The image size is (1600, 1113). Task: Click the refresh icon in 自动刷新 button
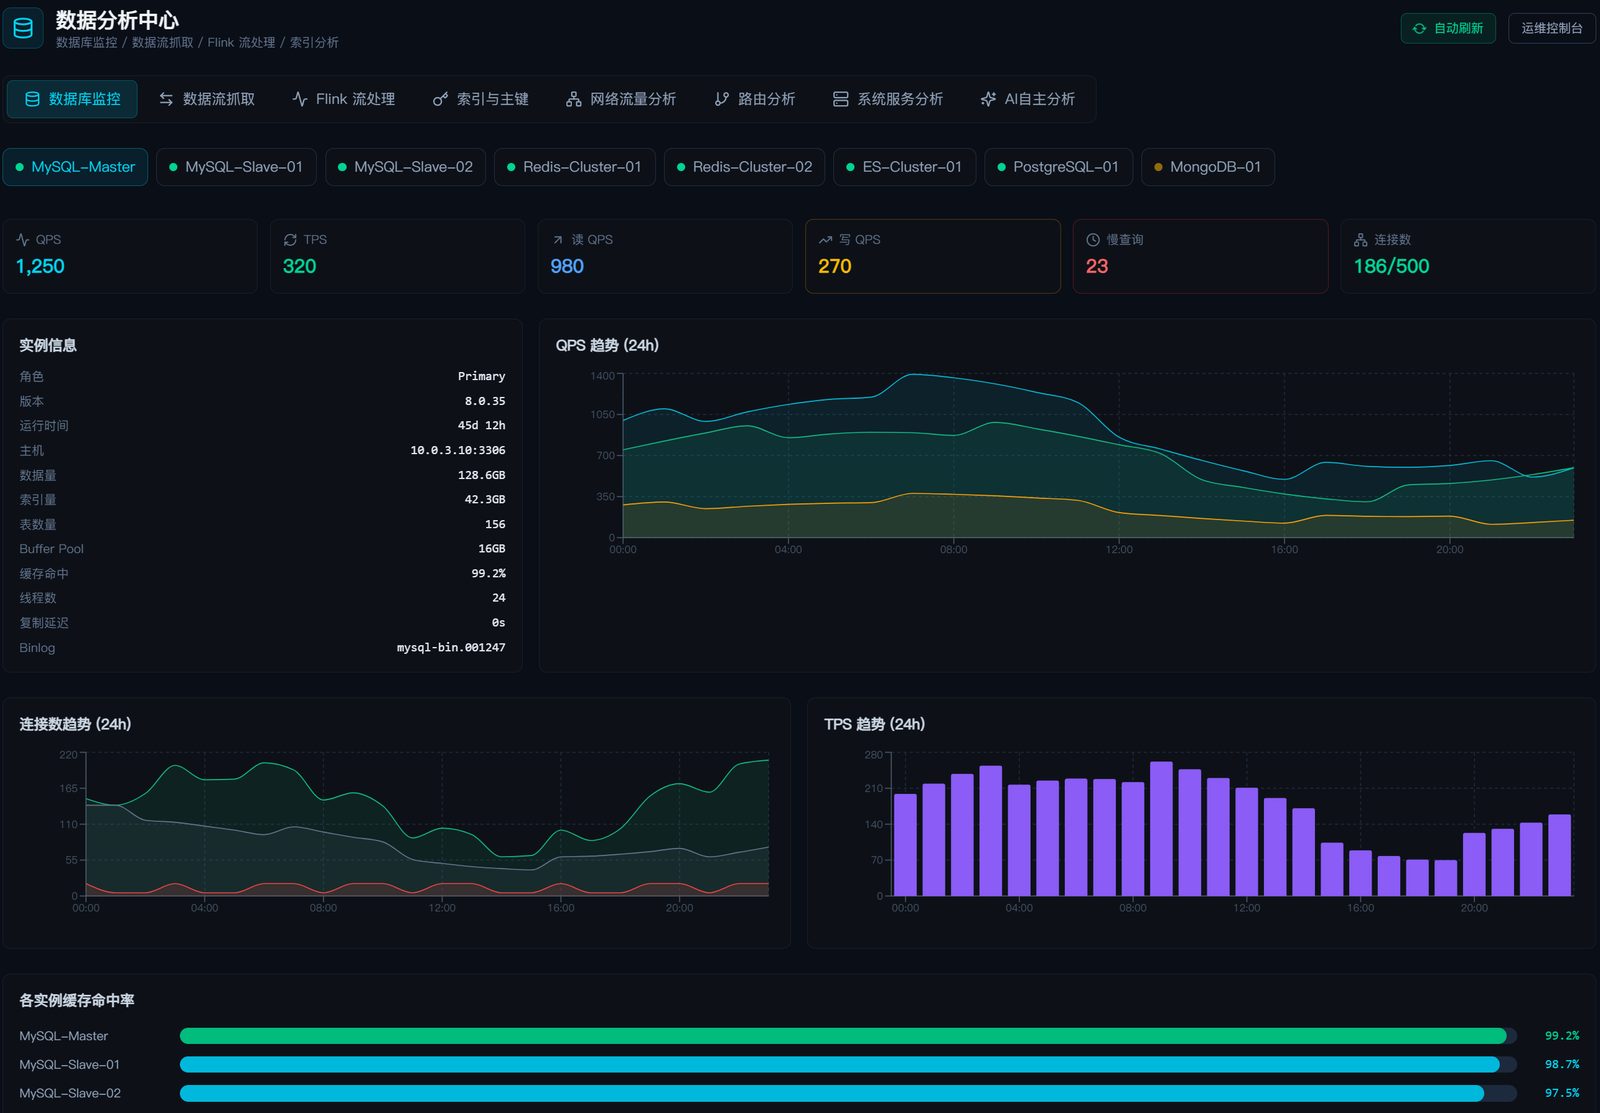tap(1419, 28)
